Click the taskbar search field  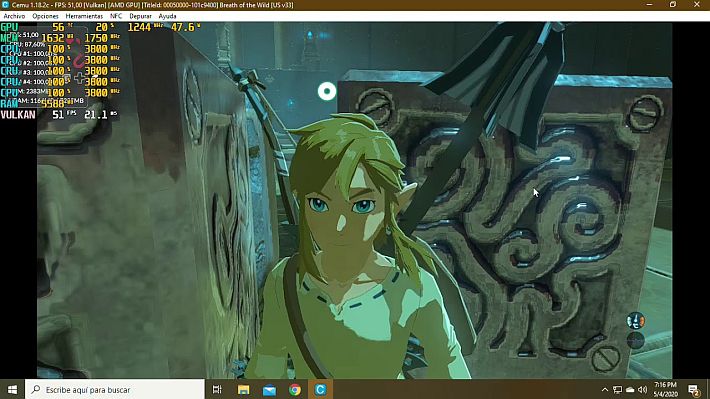coord(115,389)
